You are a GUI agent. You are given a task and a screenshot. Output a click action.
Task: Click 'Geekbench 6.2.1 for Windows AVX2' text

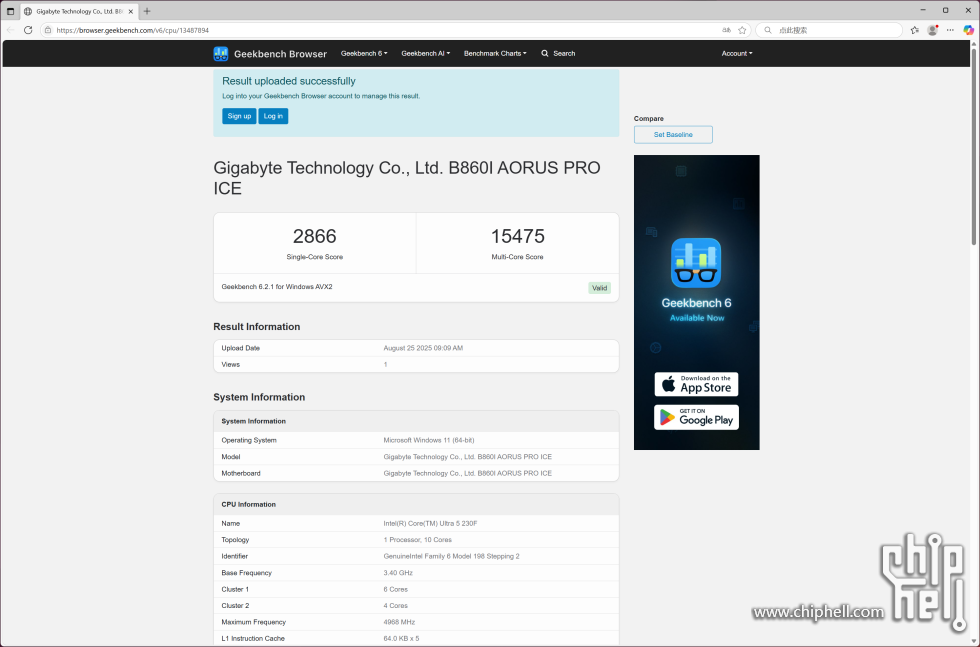[277, 287]
